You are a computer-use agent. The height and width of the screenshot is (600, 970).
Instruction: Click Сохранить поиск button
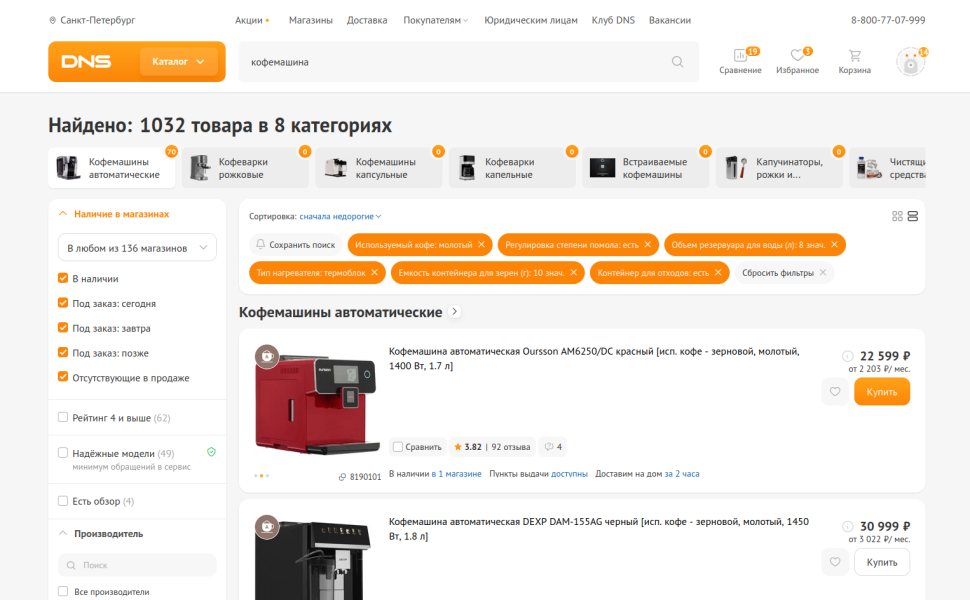pyautogui.click(x=296, y=244)
